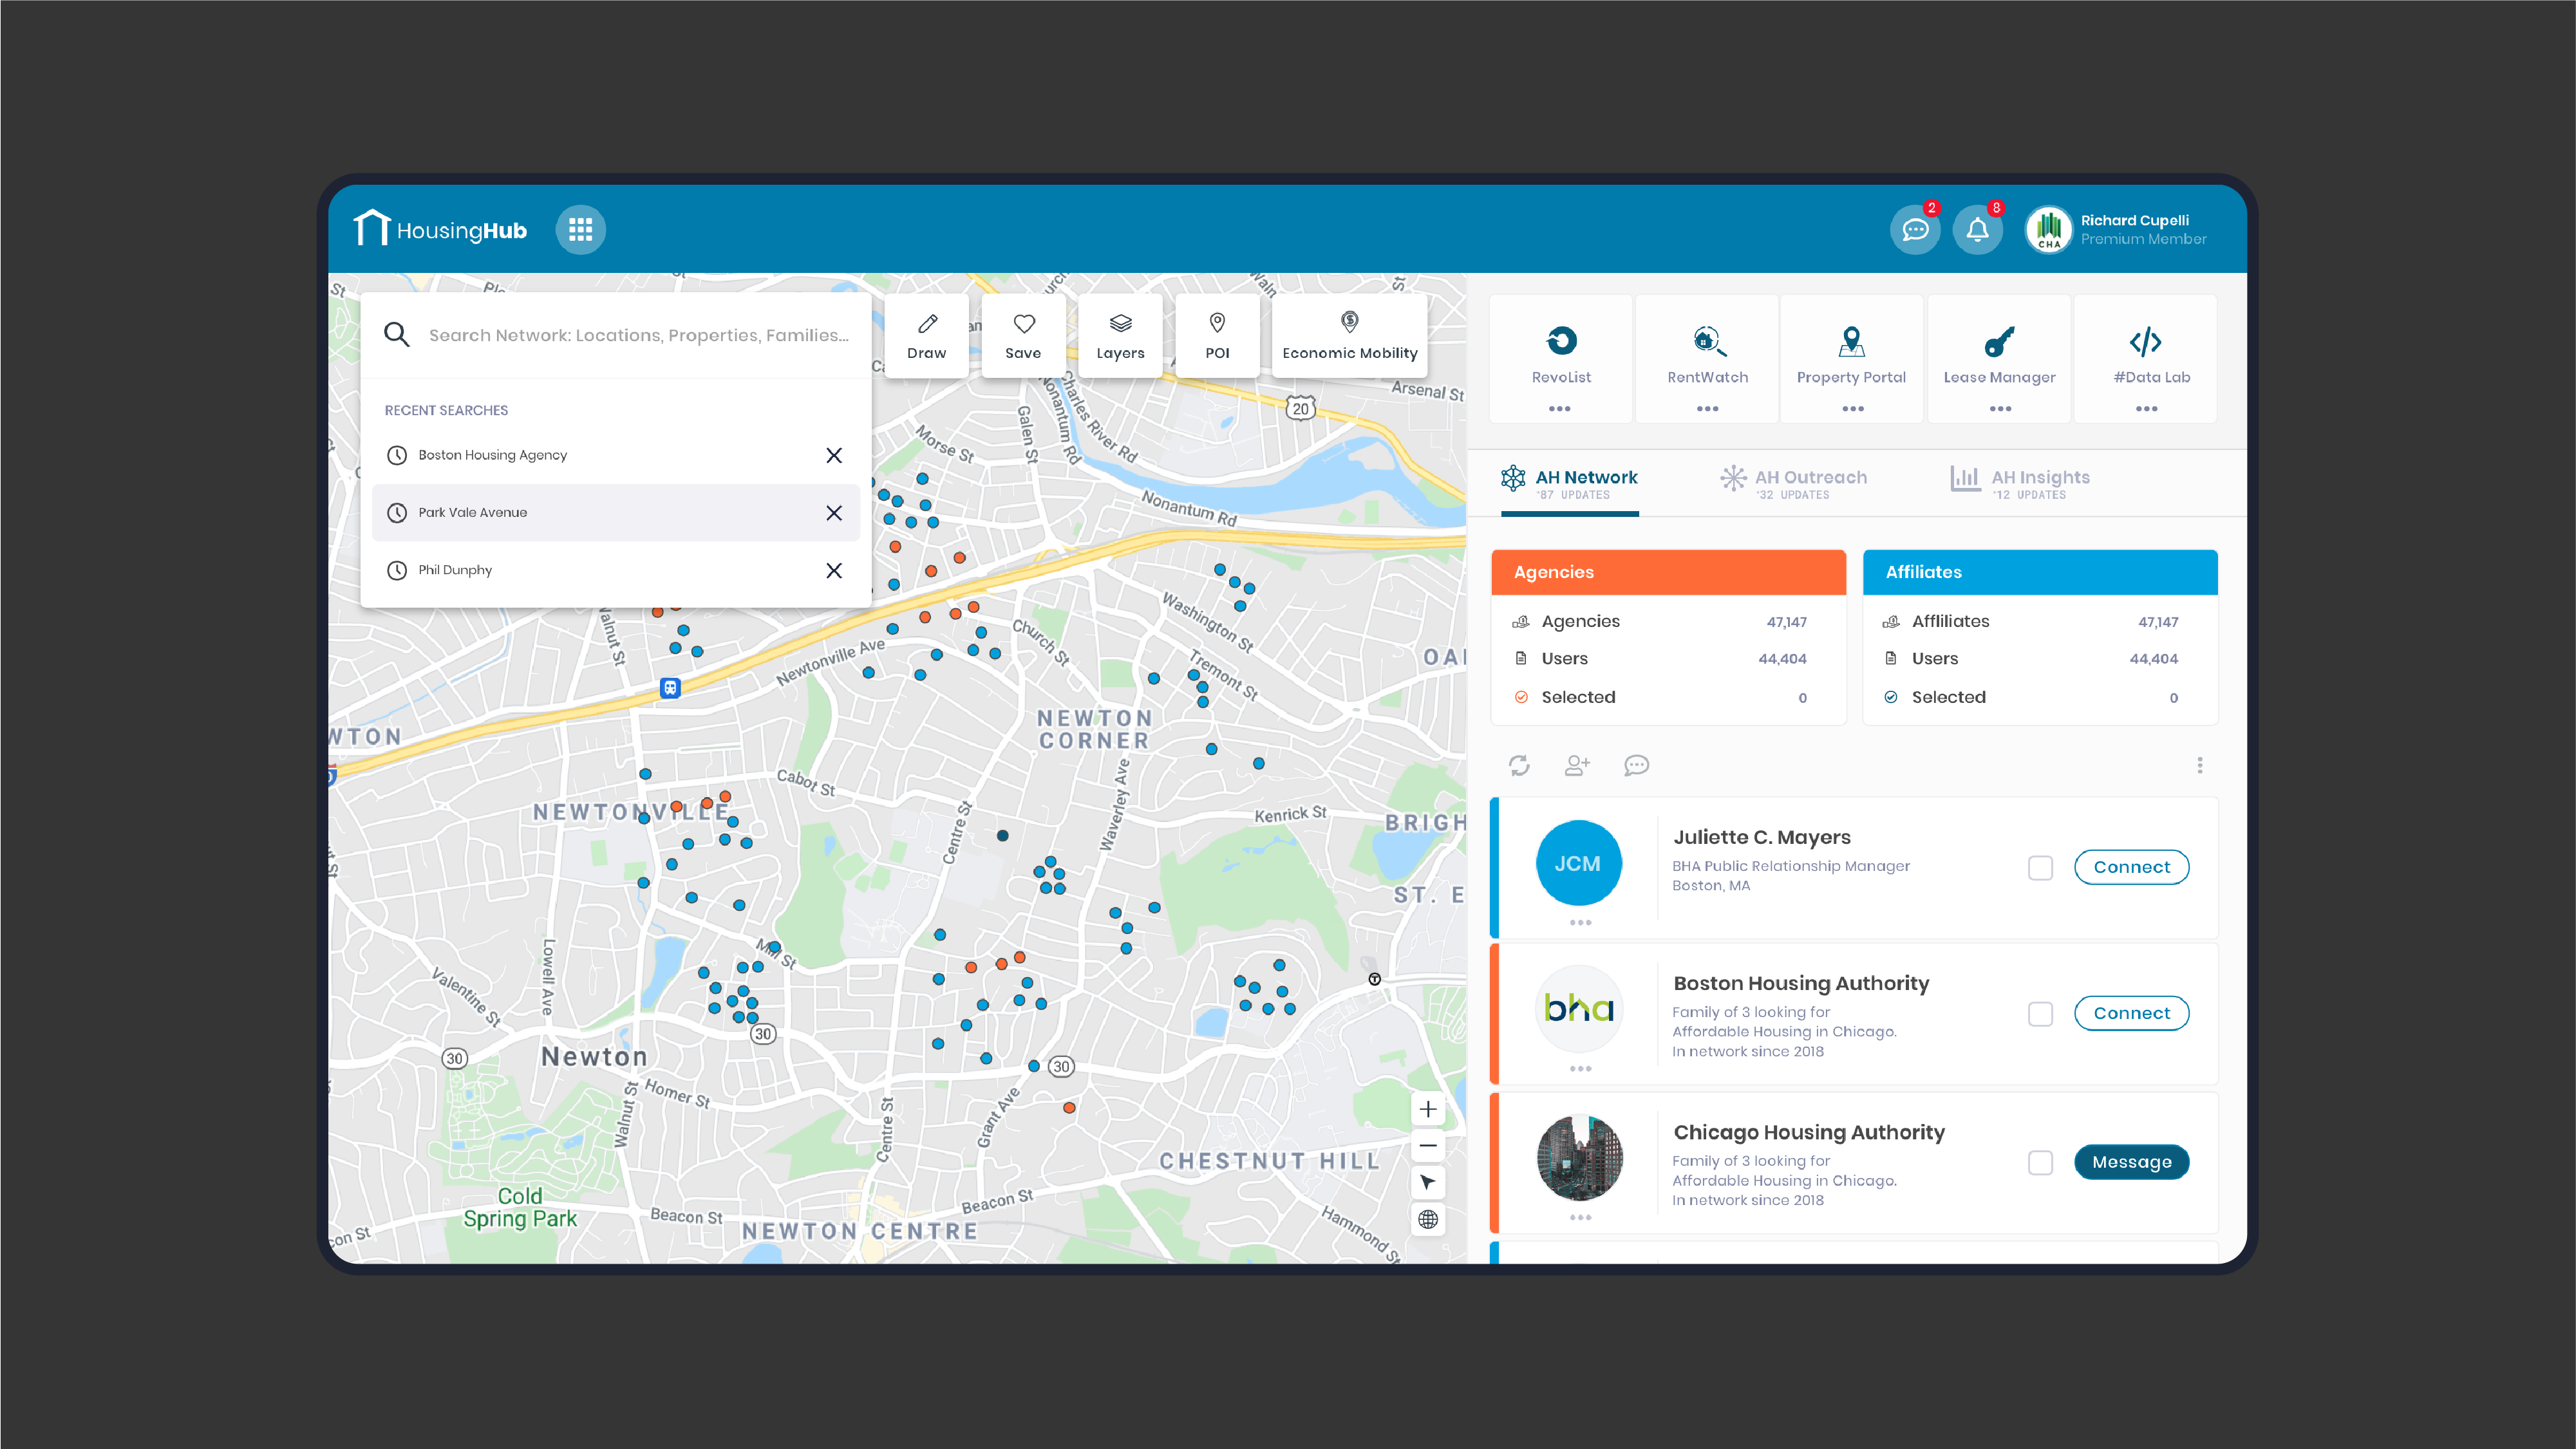Open the chat messages icon in the header
The image size is (2576, 1449).
tap(1914, 230)
